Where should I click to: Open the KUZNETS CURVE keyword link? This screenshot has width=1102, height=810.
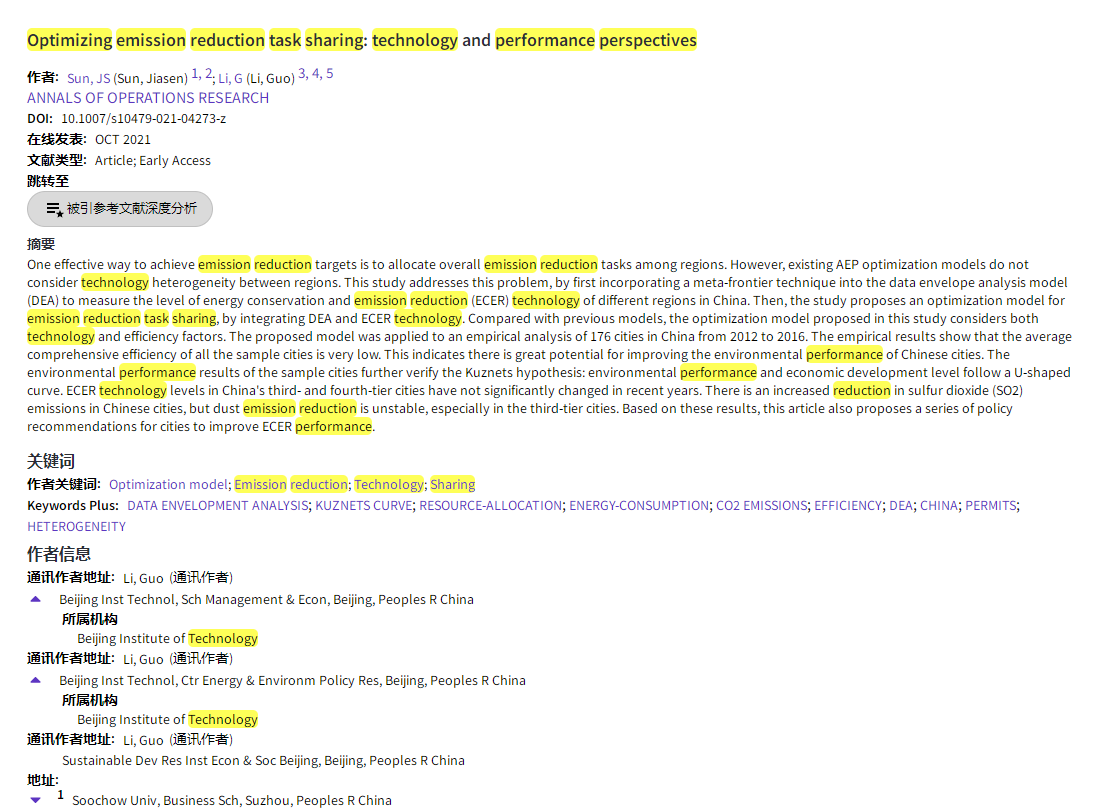[363, 506]
